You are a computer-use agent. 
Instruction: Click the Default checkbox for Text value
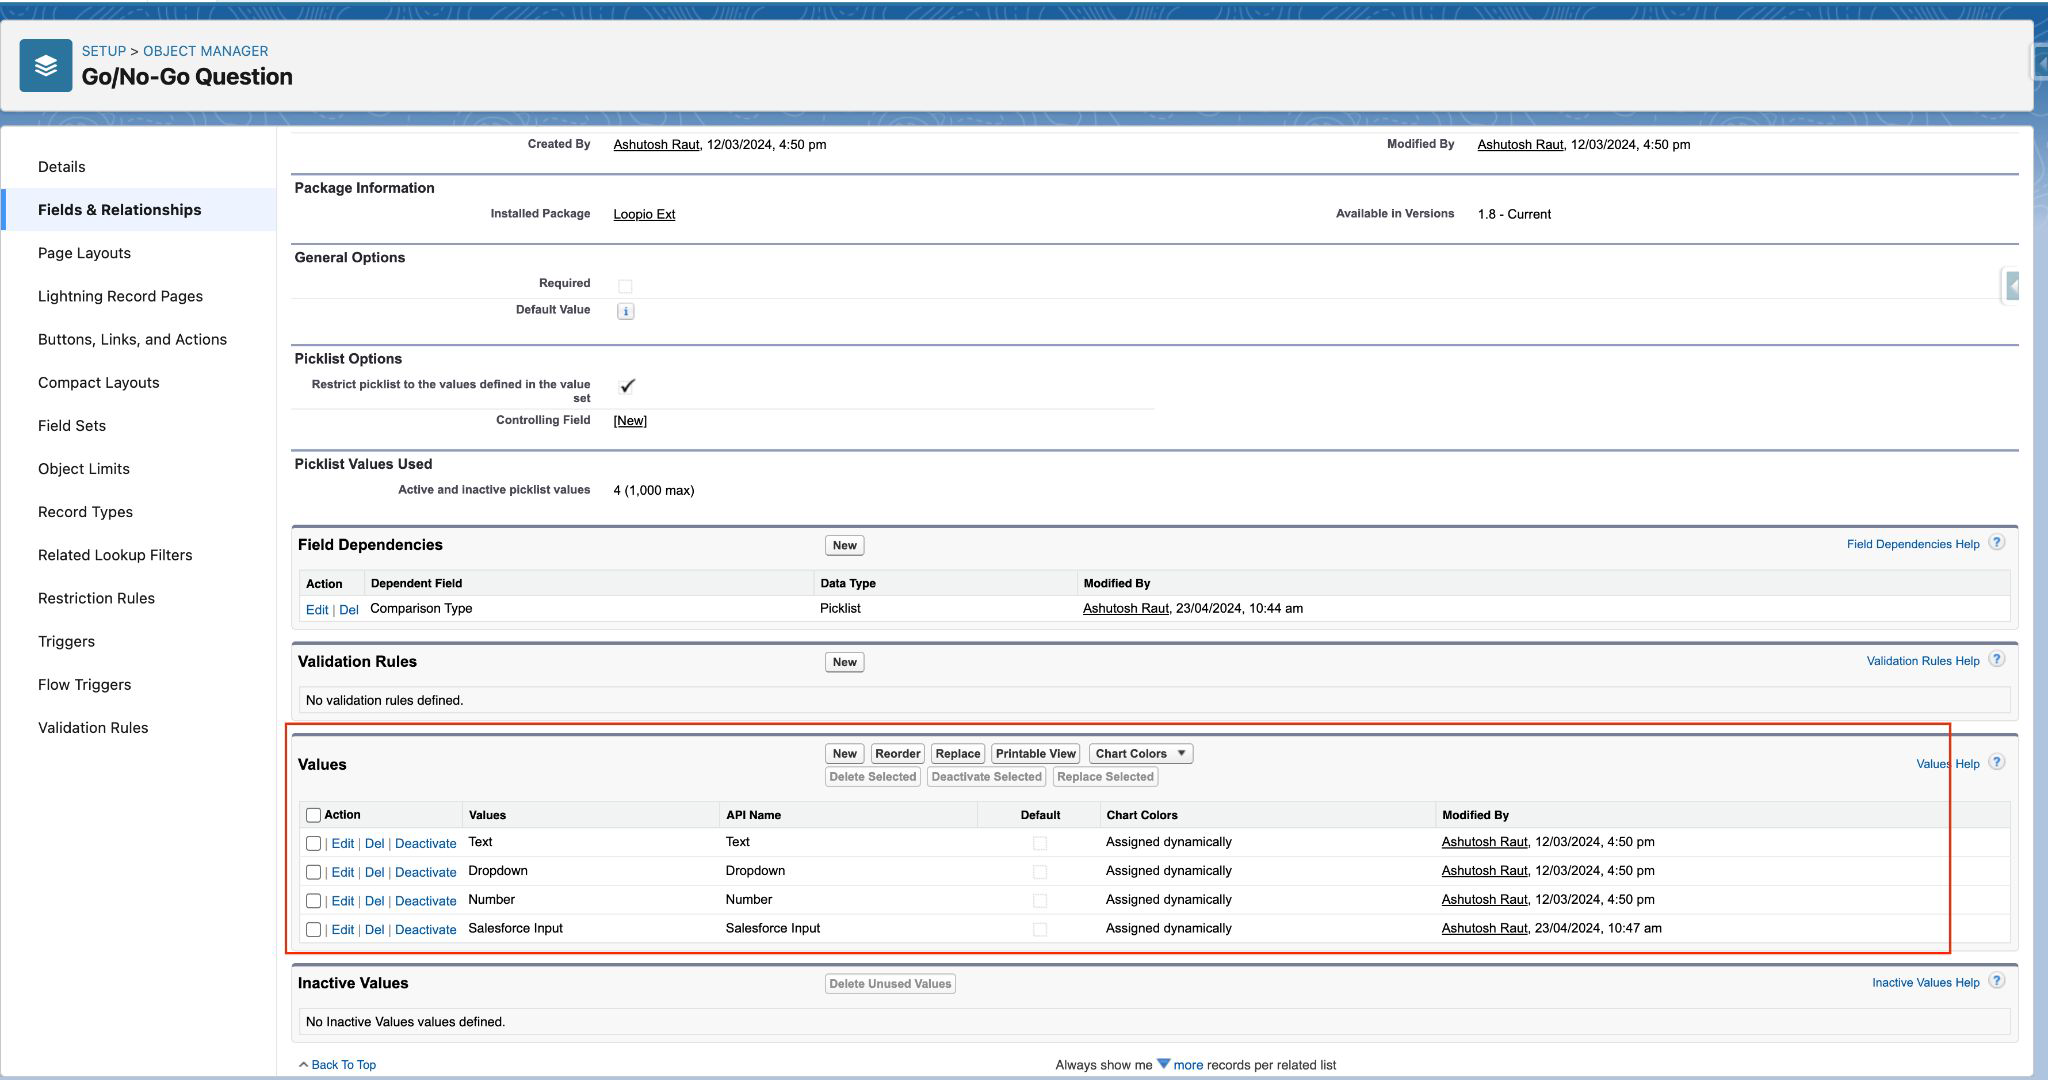(x=1040, y=843)
